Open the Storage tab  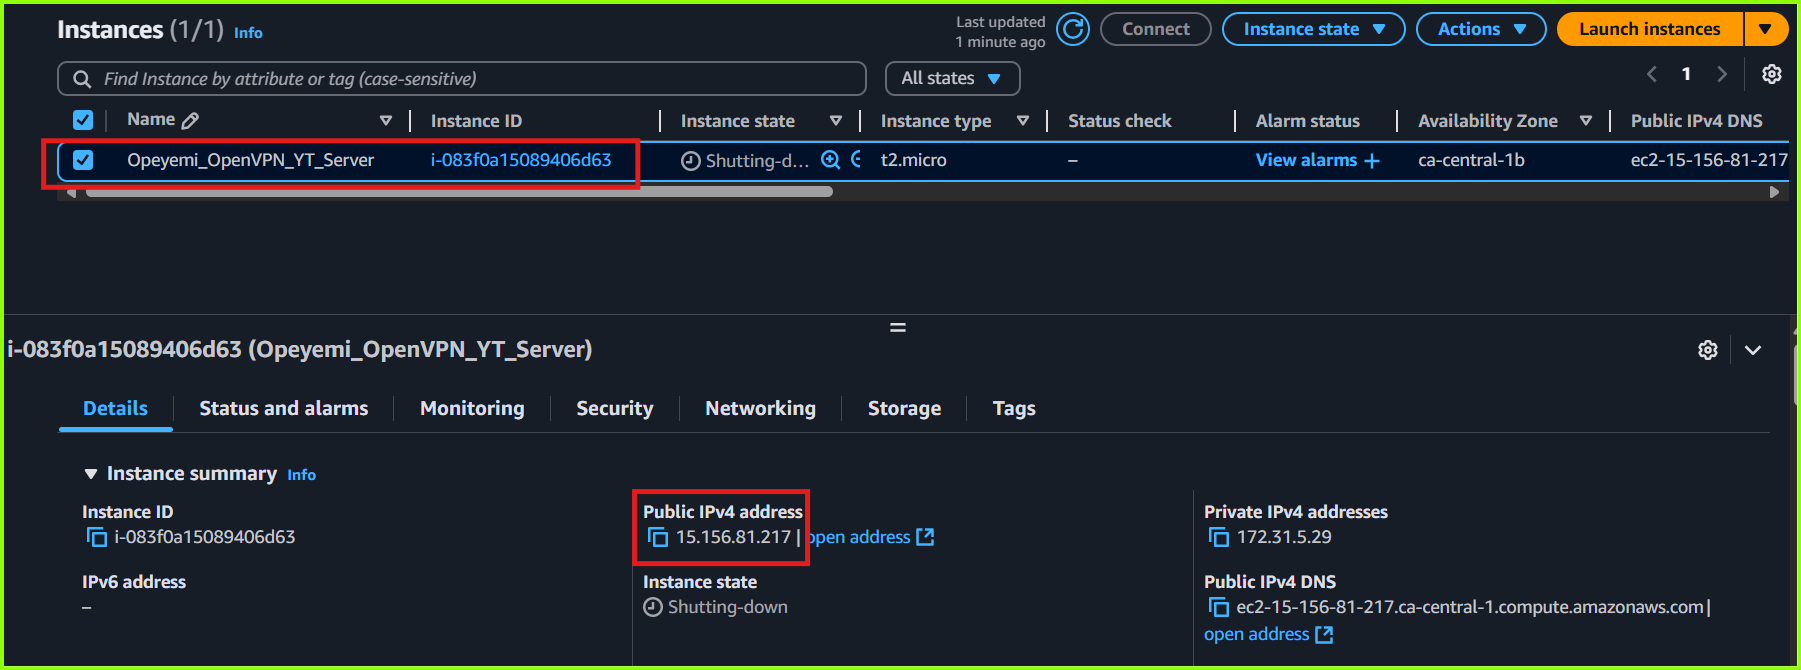coord(904,408)
